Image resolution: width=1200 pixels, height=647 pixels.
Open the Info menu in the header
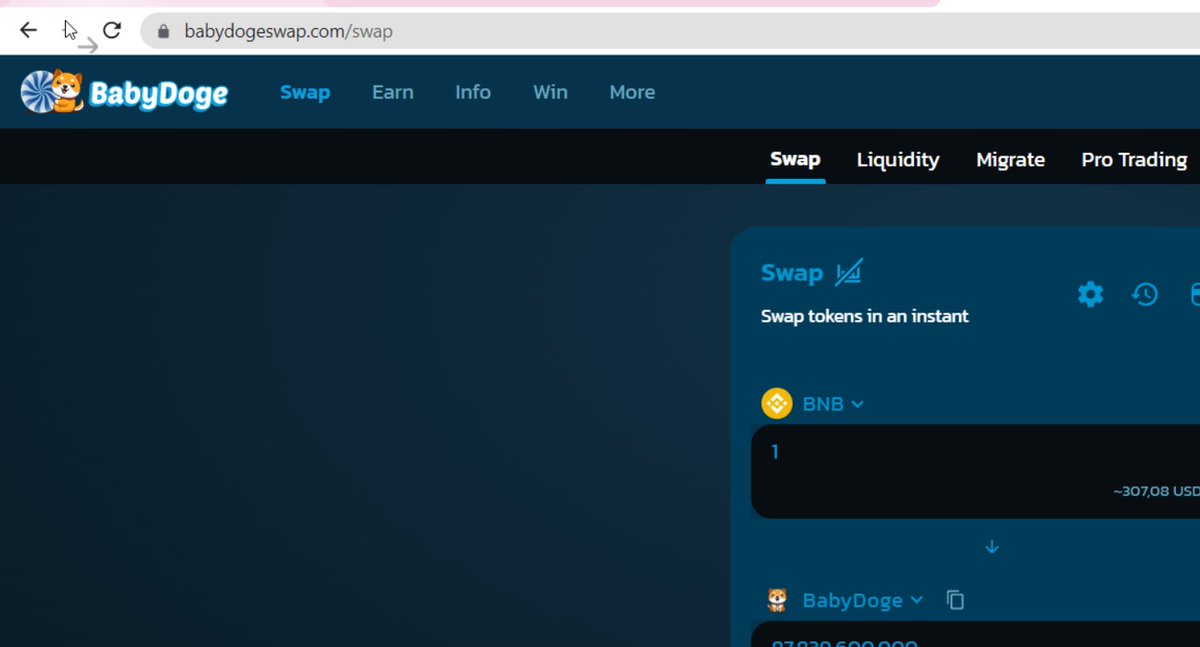[x=473, y=92]
